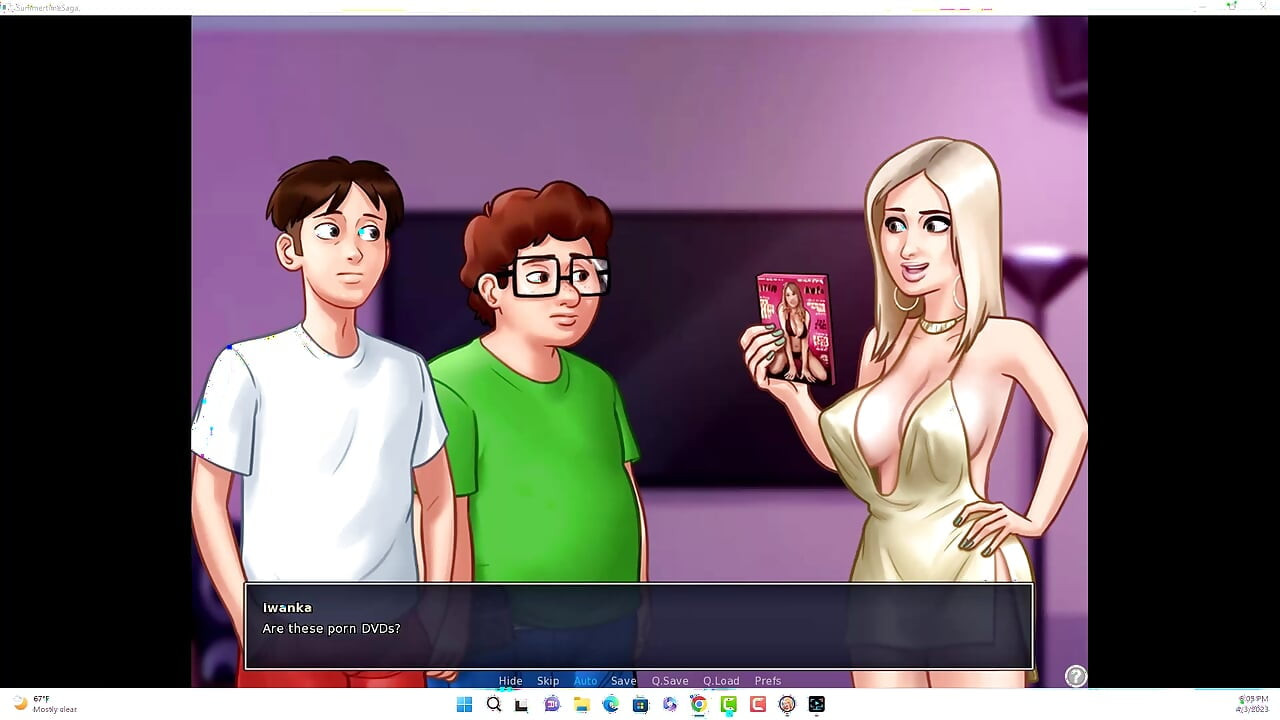Screen dimensions: 1280x720
Task: Open the black screen-capture app on taskbar
Action: pos(816,705)
